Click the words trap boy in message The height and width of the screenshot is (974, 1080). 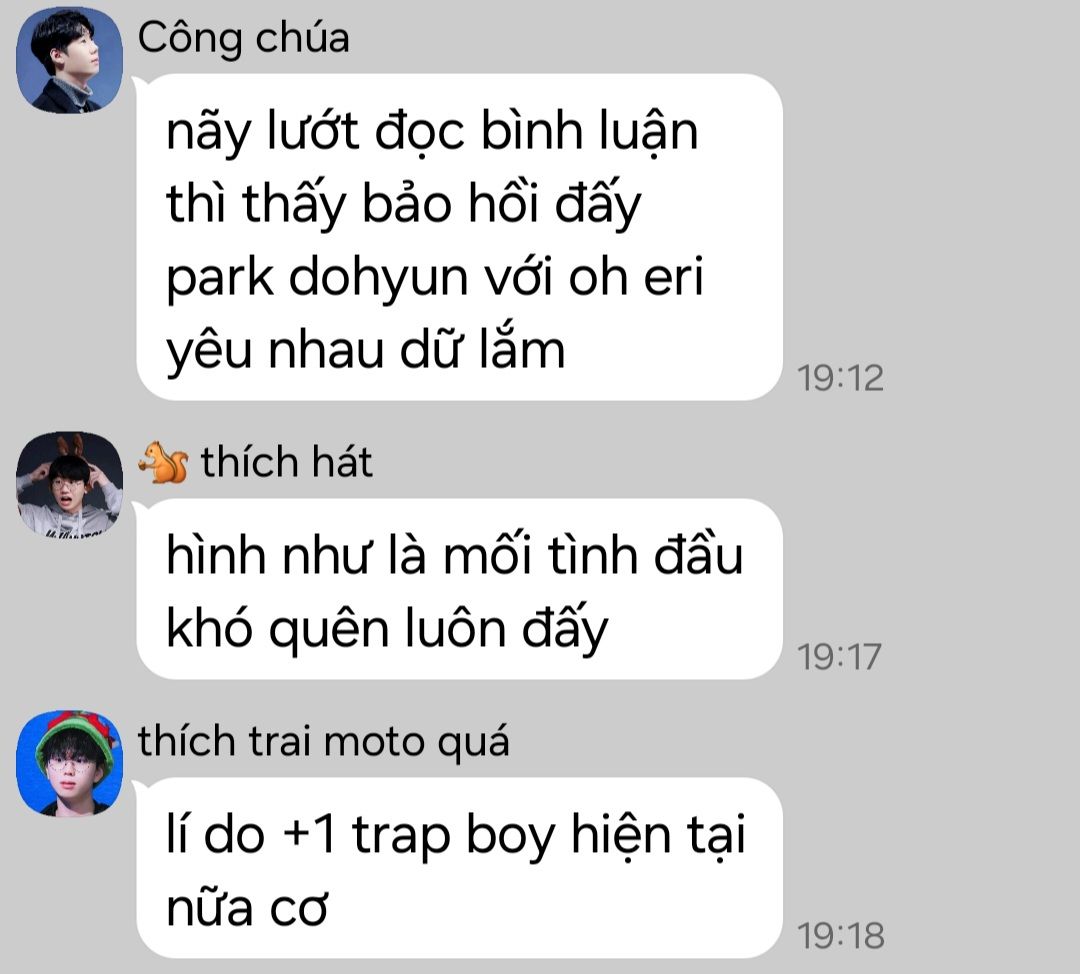pyautogui.click(x=454, y=836)
